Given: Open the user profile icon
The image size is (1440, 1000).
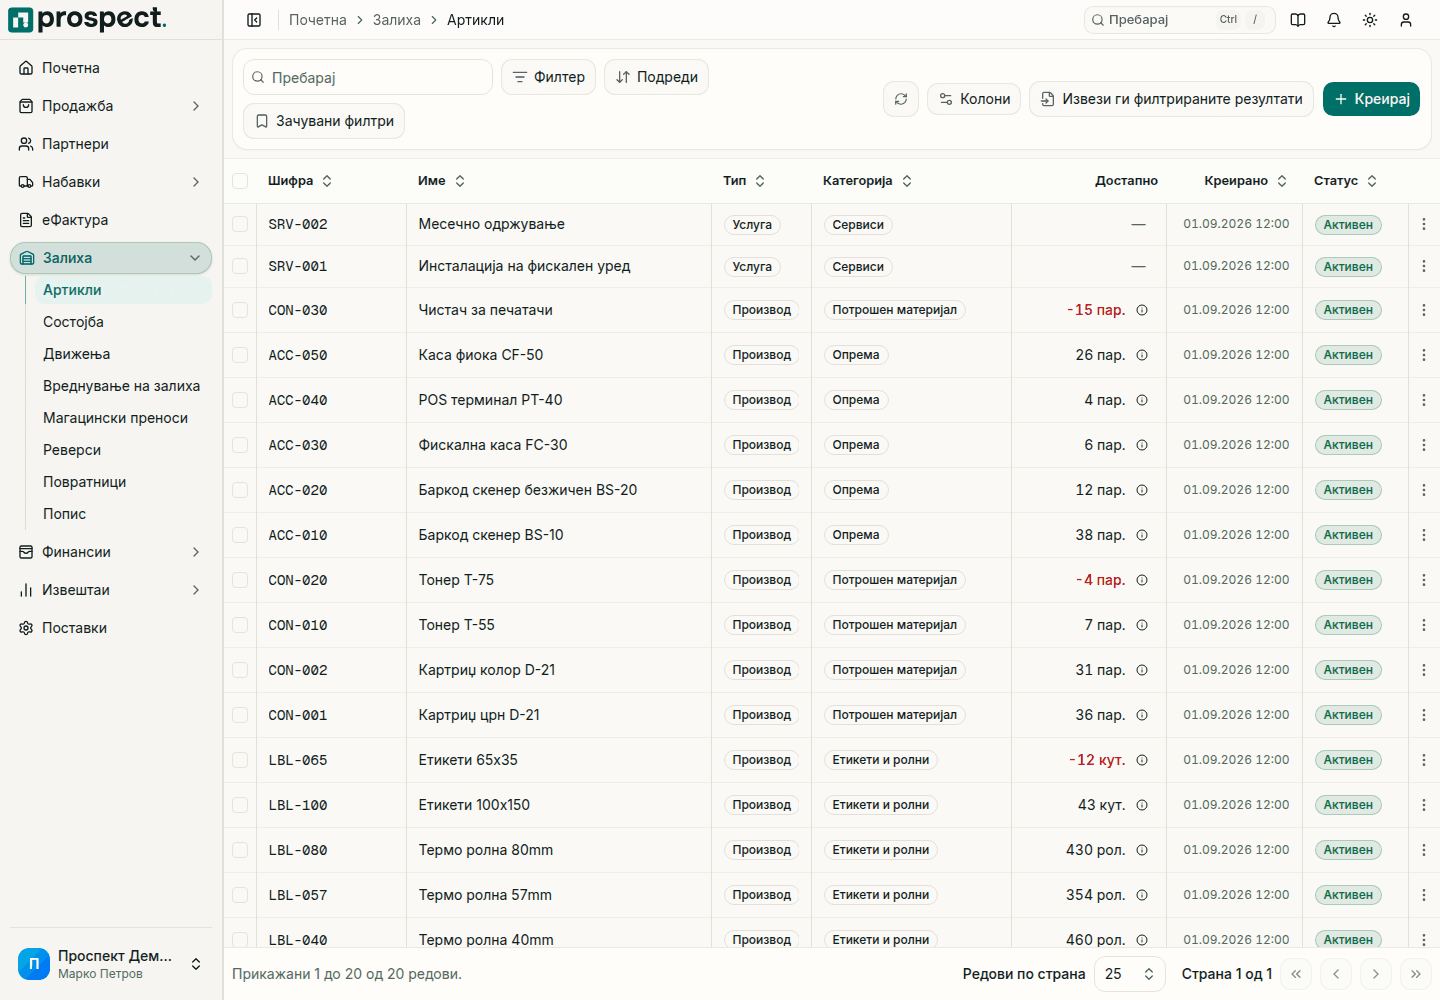Looking at the screenshot, I should tap(1406, 20).
